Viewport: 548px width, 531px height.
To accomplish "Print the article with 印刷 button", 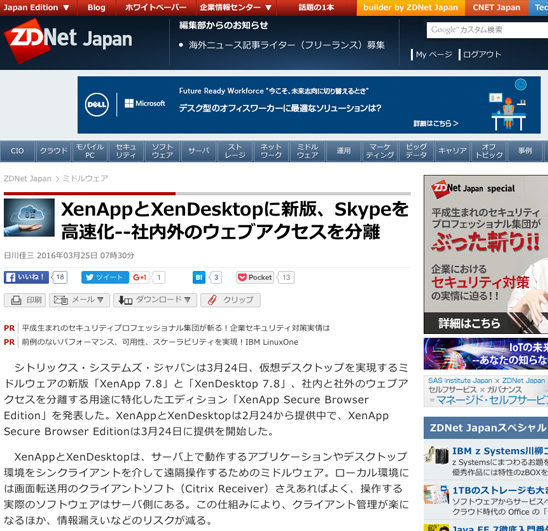I will click(25, 300).
